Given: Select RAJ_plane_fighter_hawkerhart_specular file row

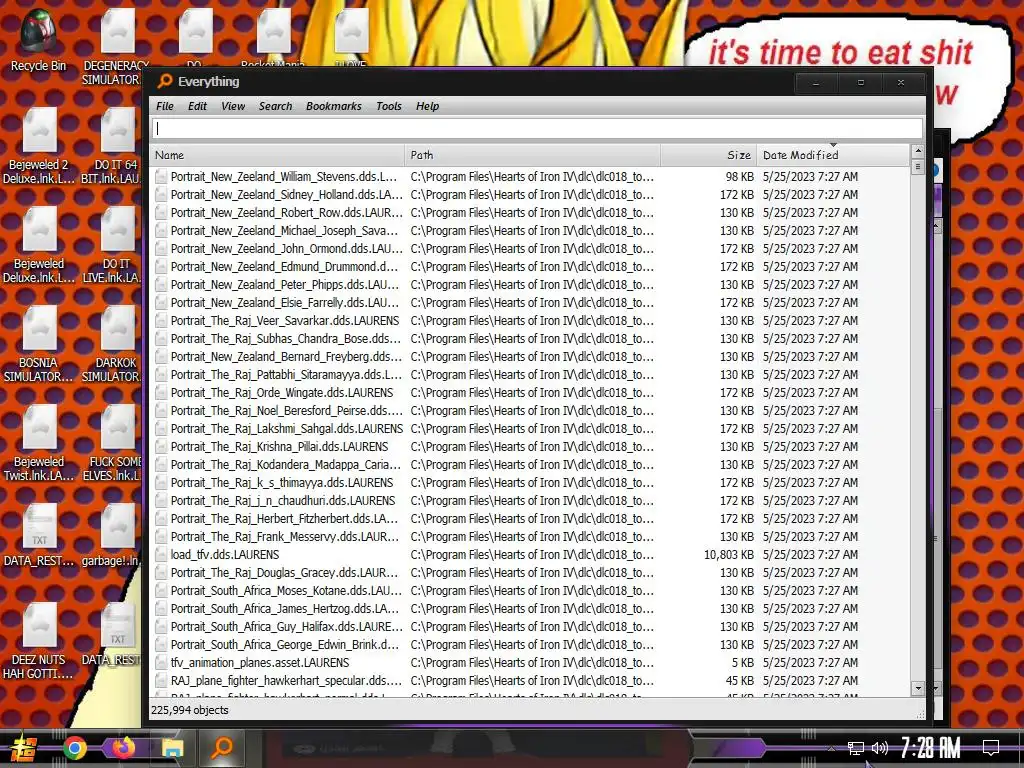Looking at the screenshot, I should 530,680.
